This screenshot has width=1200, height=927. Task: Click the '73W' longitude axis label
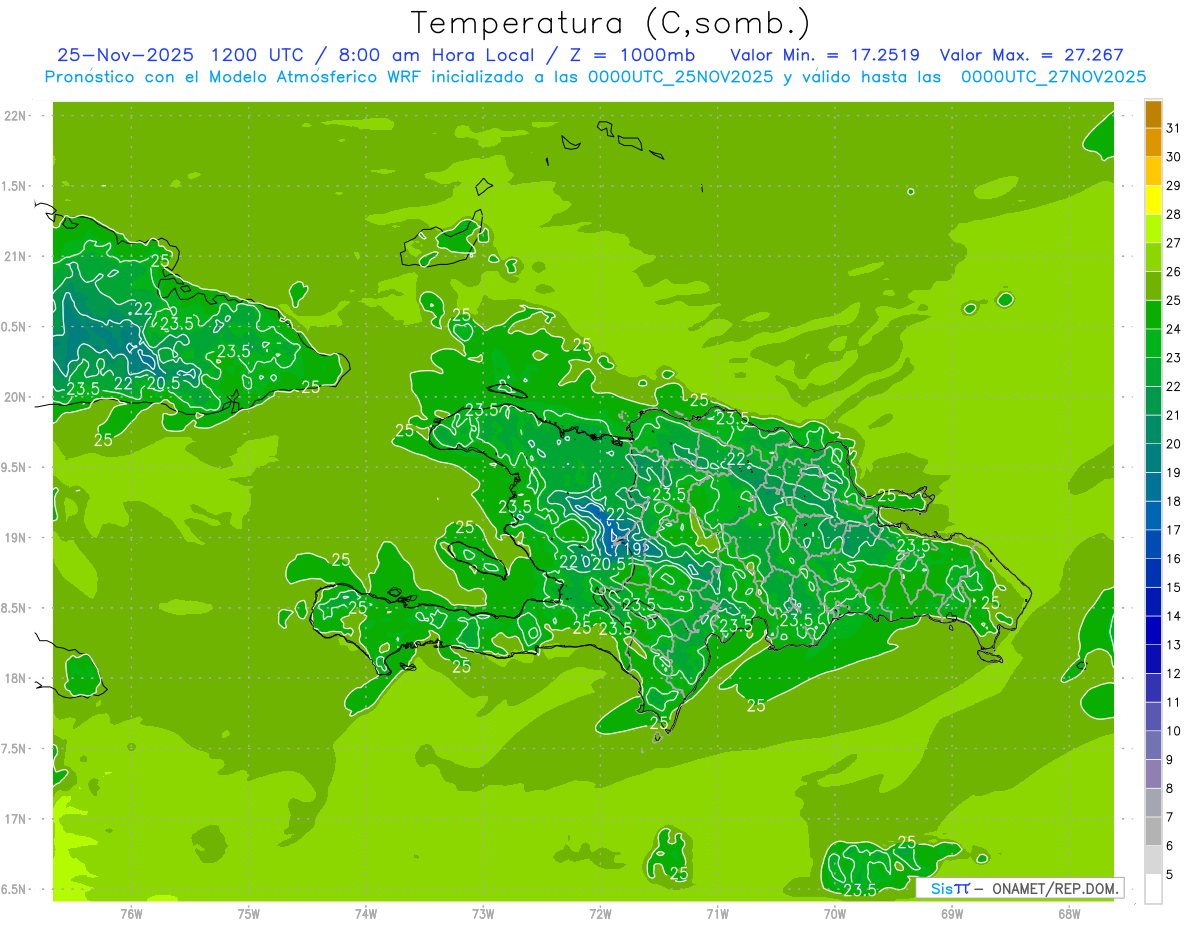point(483,913)
